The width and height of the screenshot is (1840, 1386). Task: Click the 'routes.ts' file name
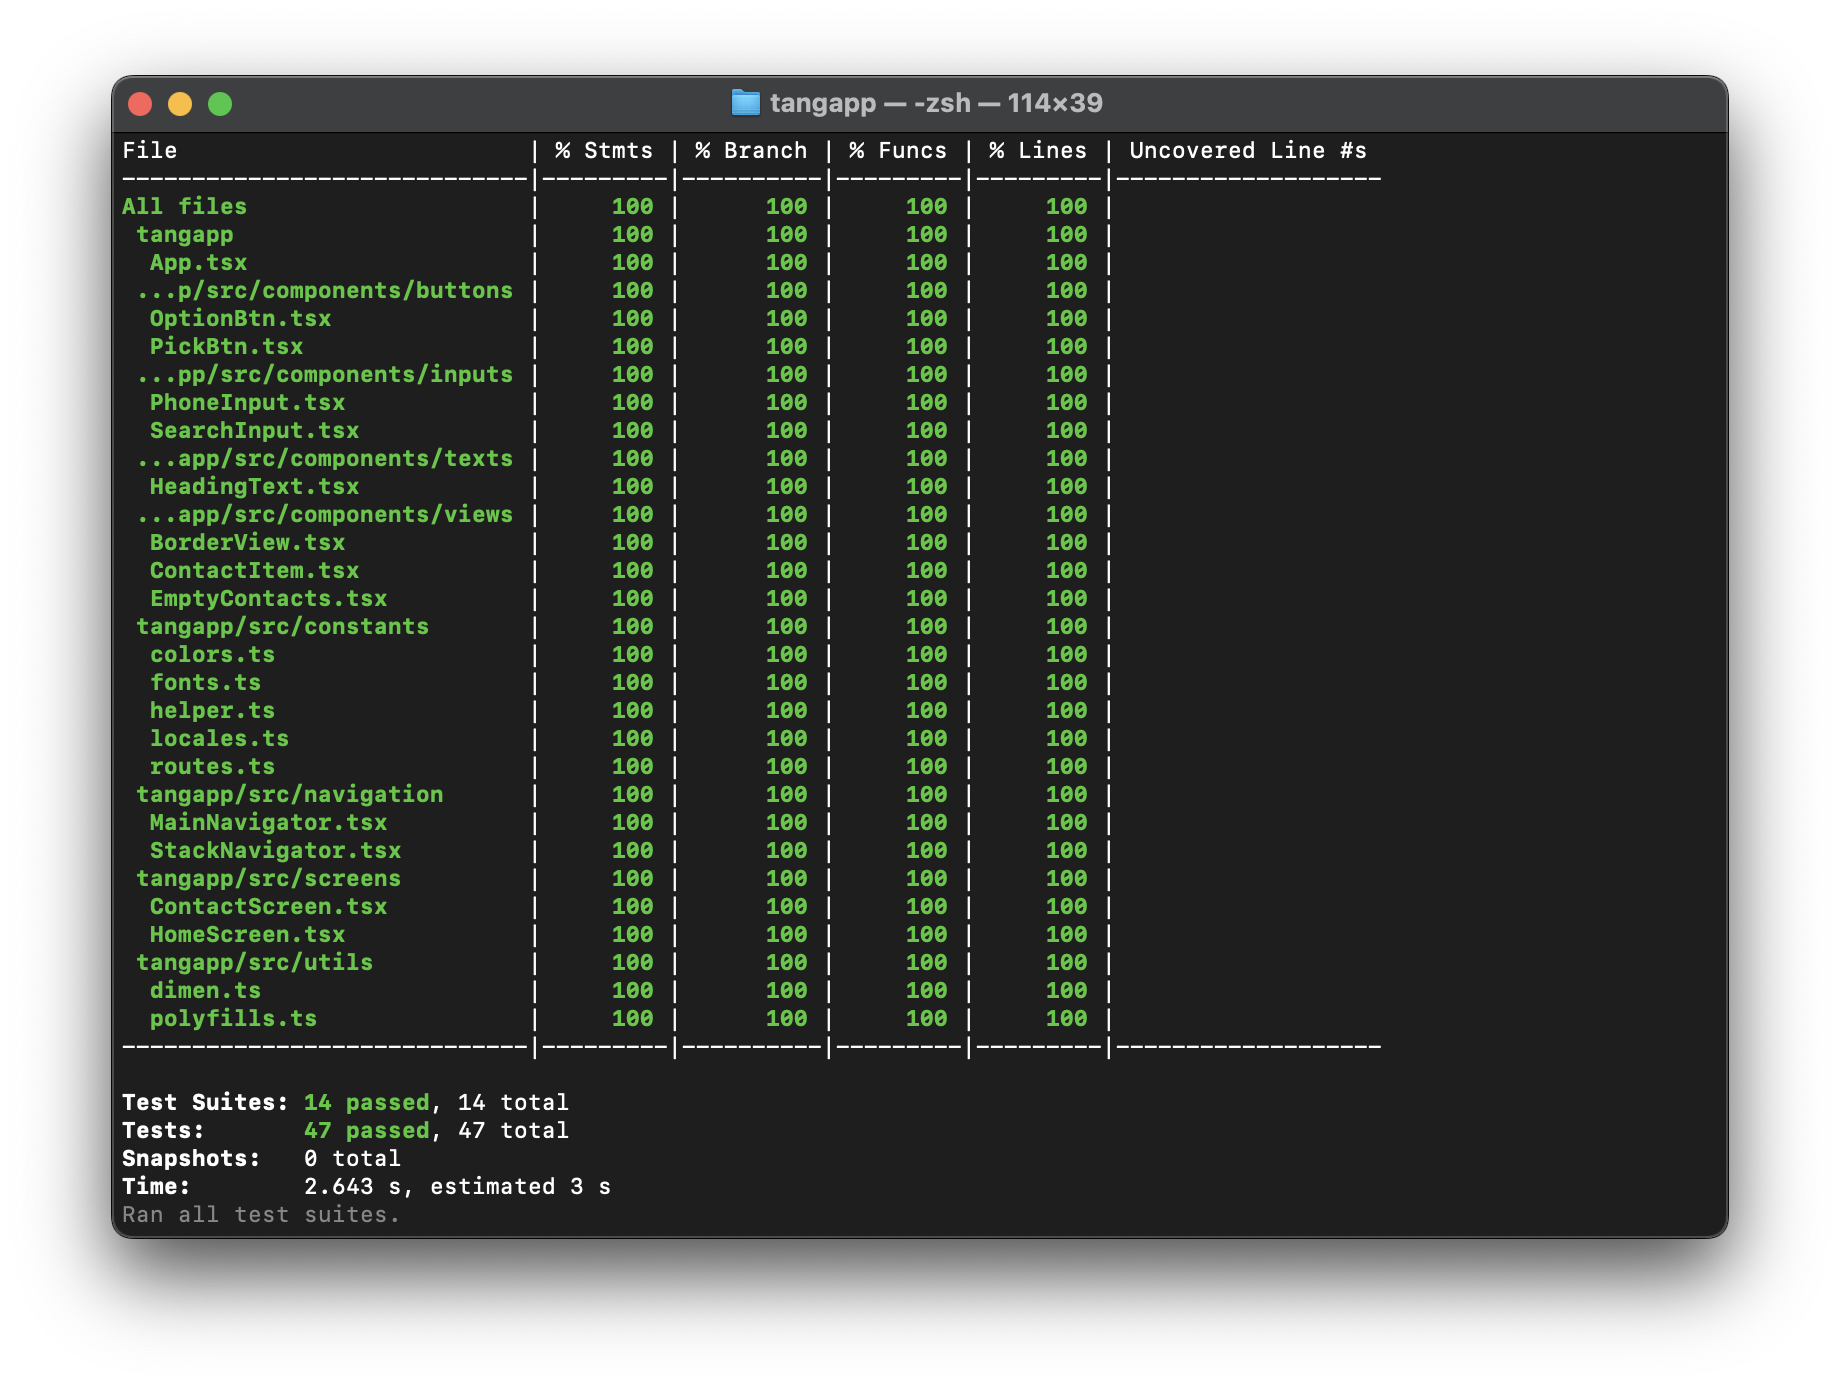click(213, 767)
